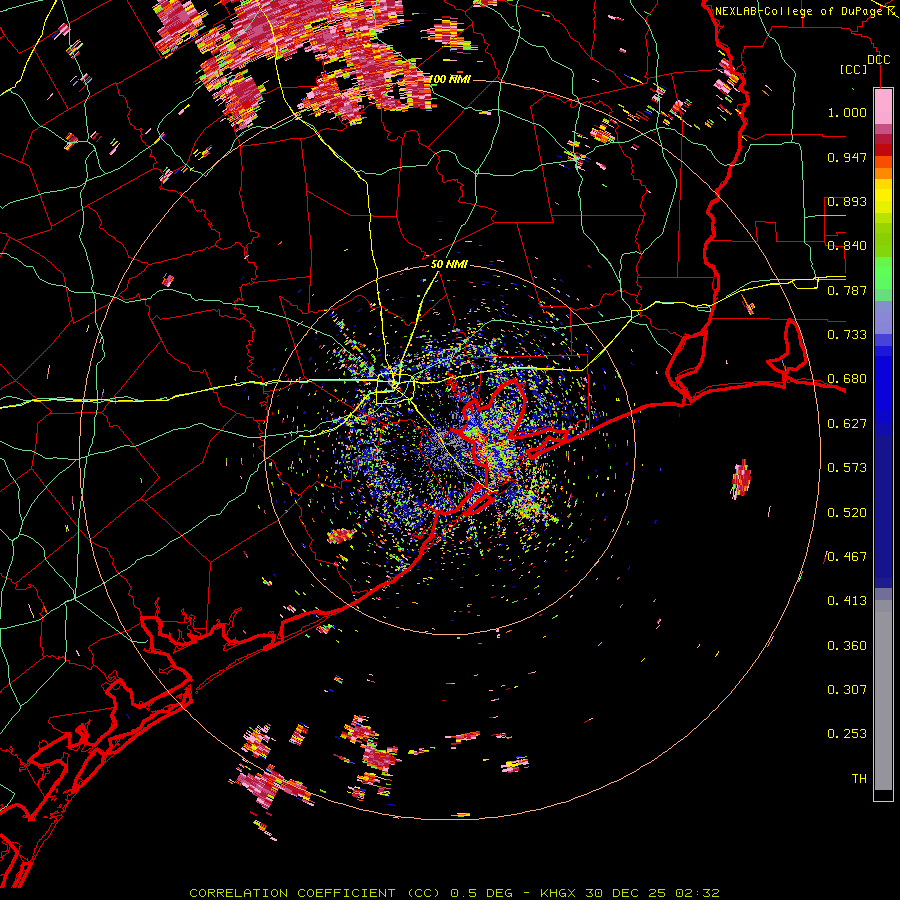Click the [CC] units label above the scale
The image size is (900, 900).
854,69
